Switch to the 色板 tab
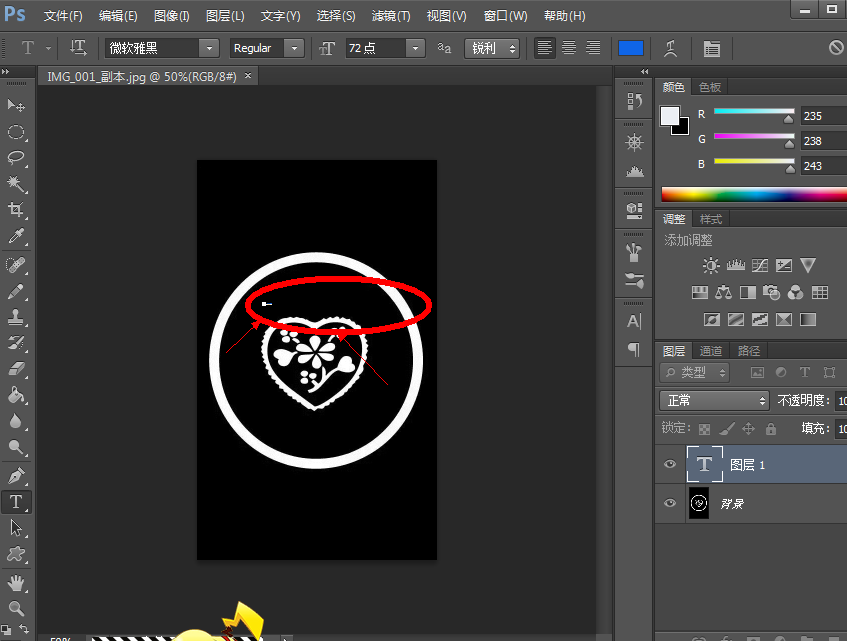This screenshot has height=641, width=847. tap(709, 87)
